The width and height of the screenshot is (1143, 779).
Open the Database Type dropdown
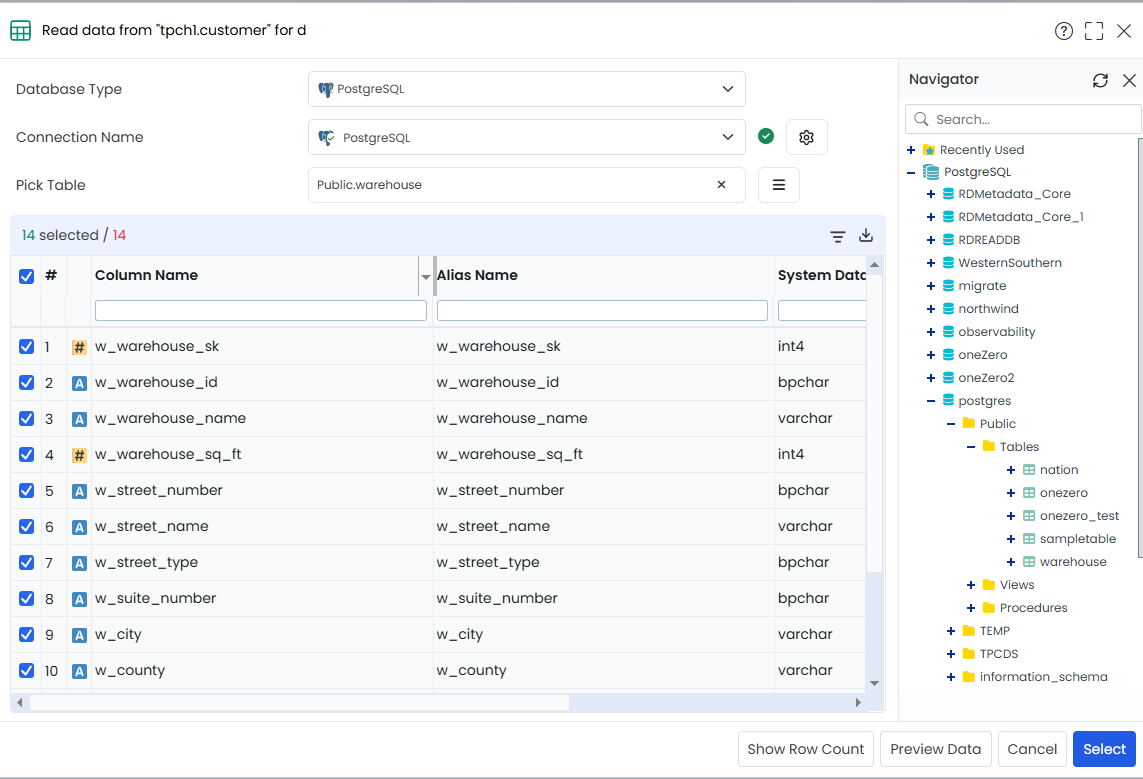(x=526, y=89)
